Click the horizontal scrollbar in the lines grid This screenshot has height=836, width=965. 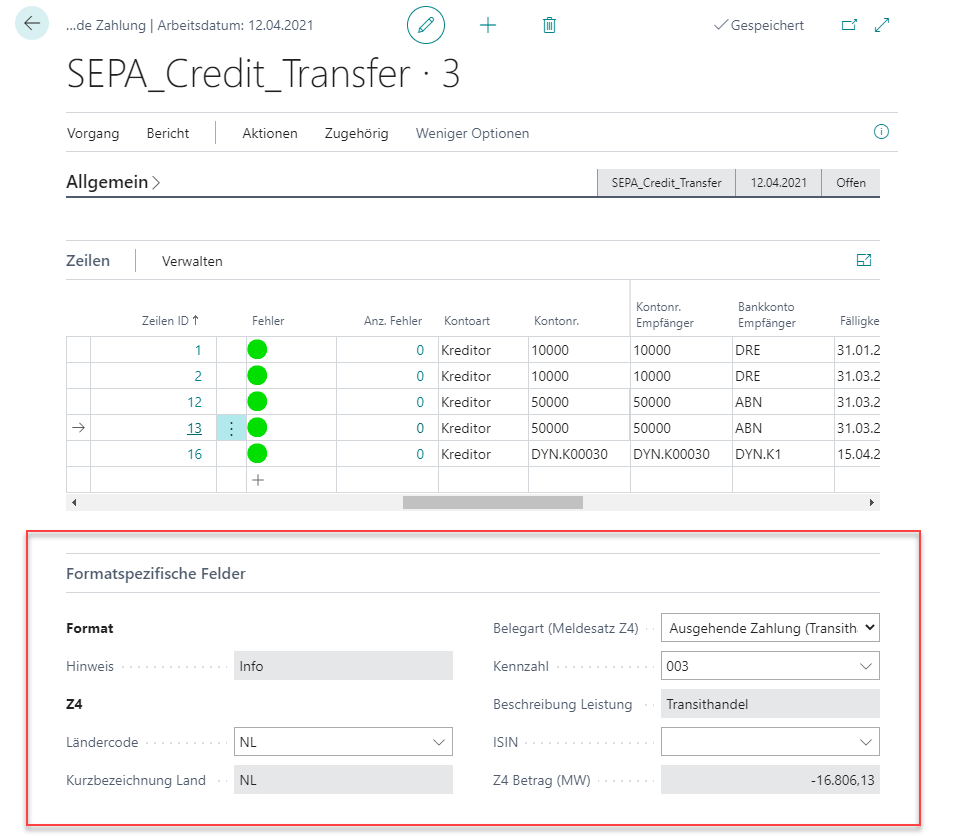point(492,502)
